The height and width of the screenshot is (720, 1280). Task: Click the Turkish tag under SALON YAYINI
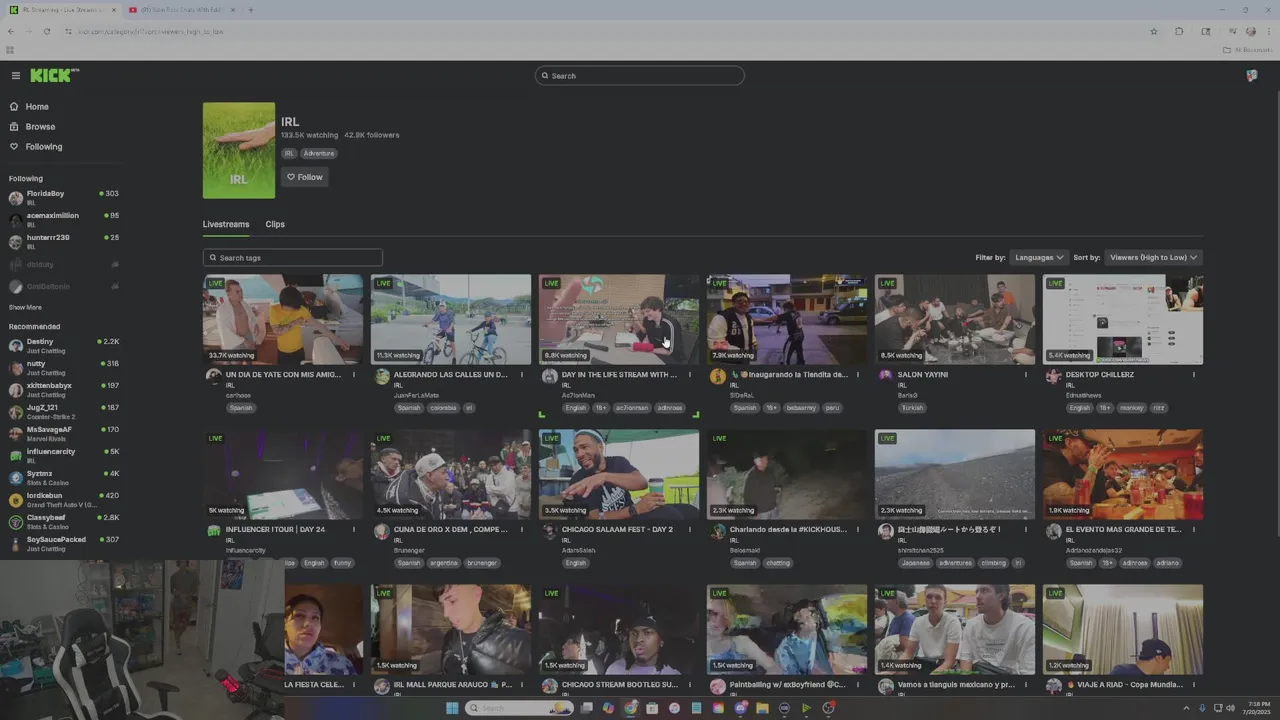(x=912, y=408)
